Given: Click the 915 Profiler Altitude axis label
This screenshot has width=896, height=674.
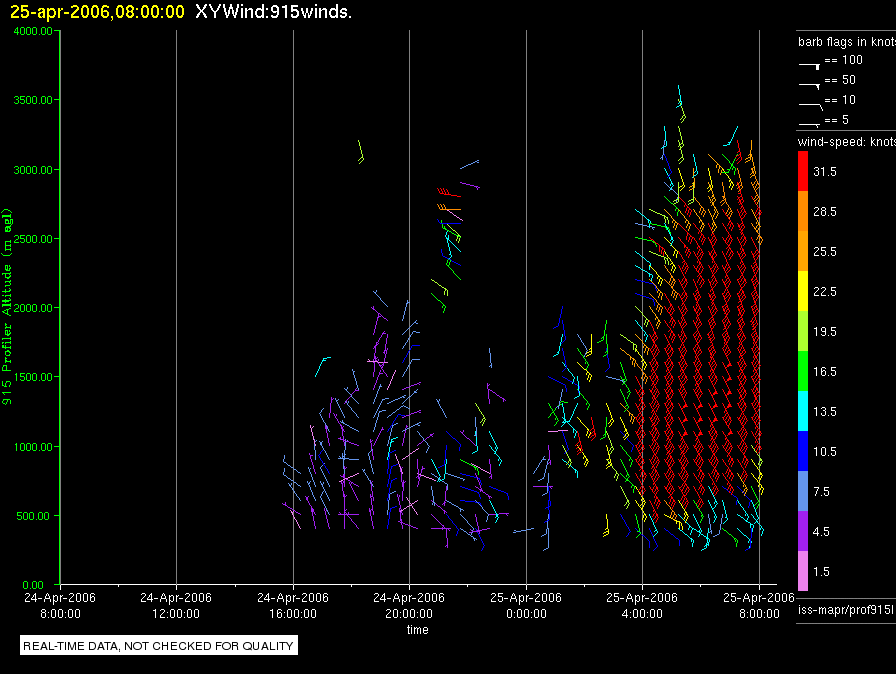Looking at the screenshot, I should (7, 307).
